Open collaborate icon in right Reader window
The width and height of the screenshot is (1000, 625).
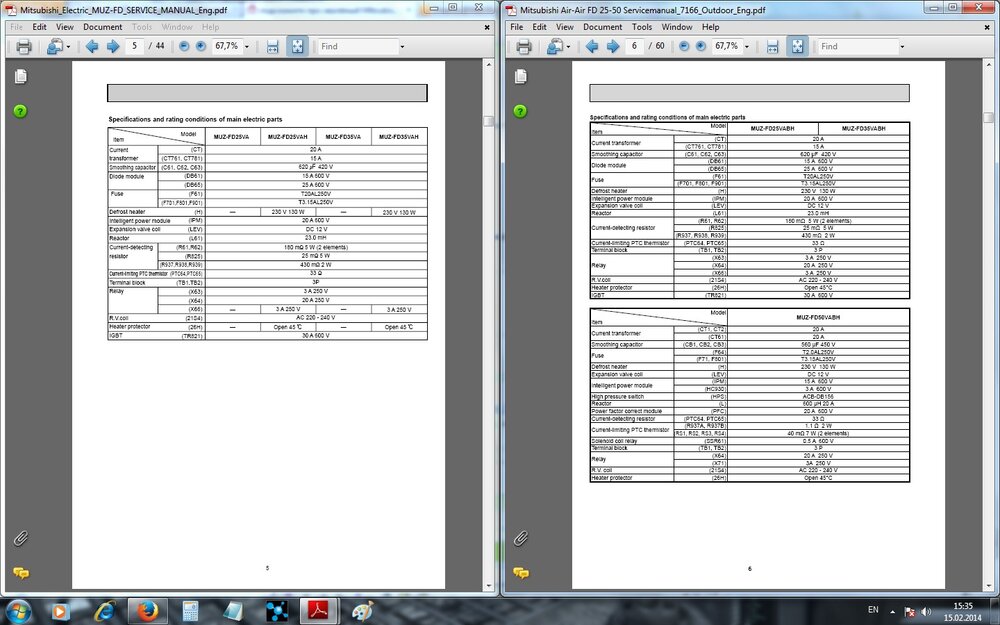555,47
